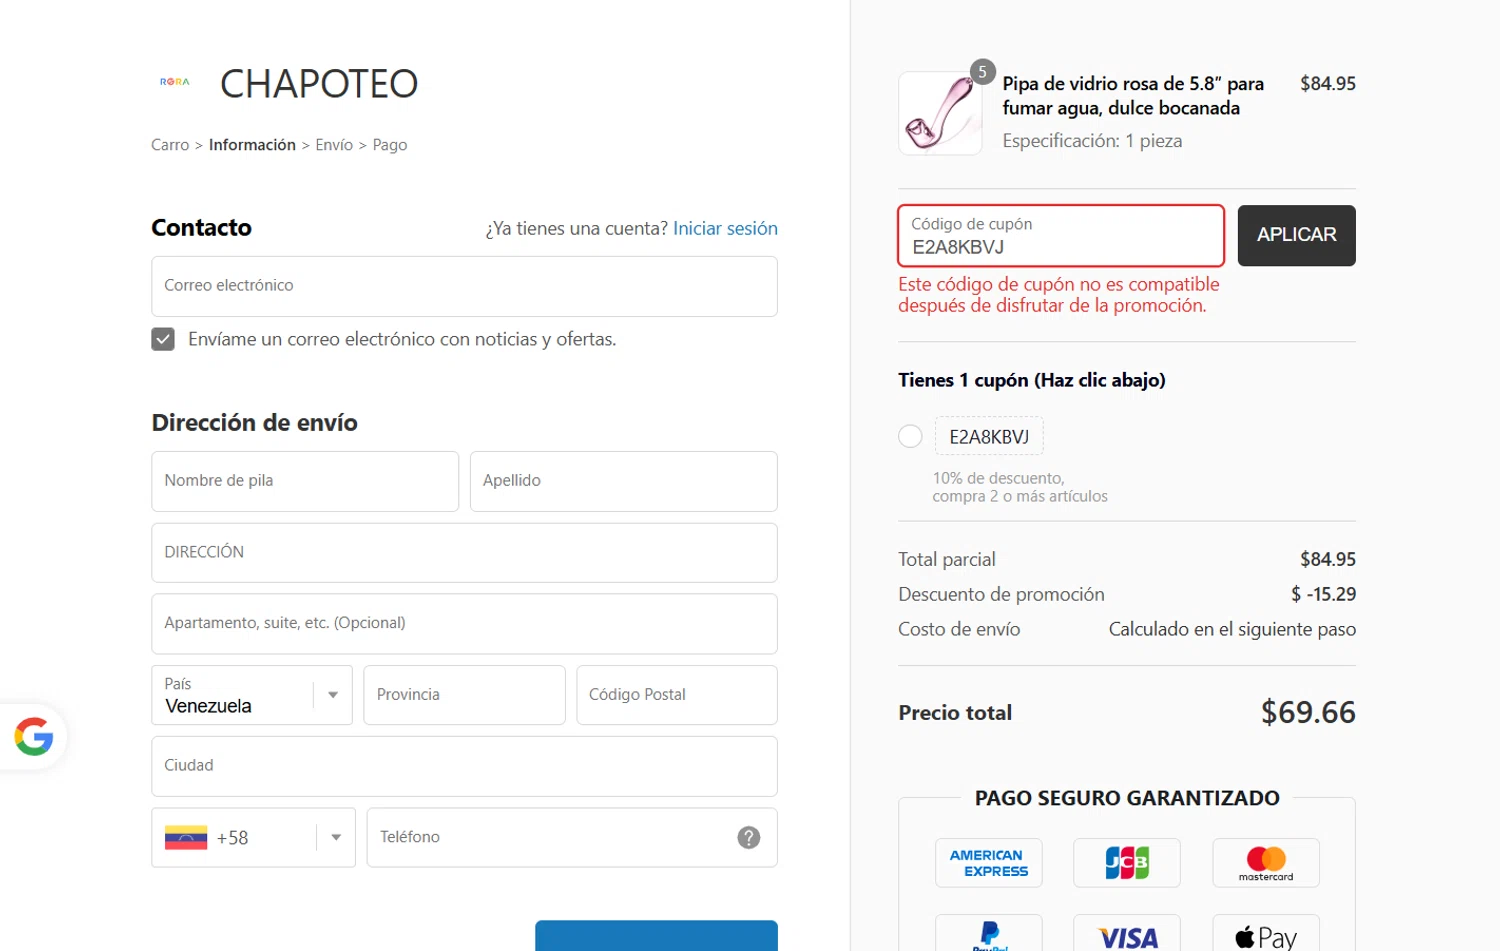Click the product price $84.95 beside title
This screenshot has width=1500, height=951.
(x=1328, y=84)
